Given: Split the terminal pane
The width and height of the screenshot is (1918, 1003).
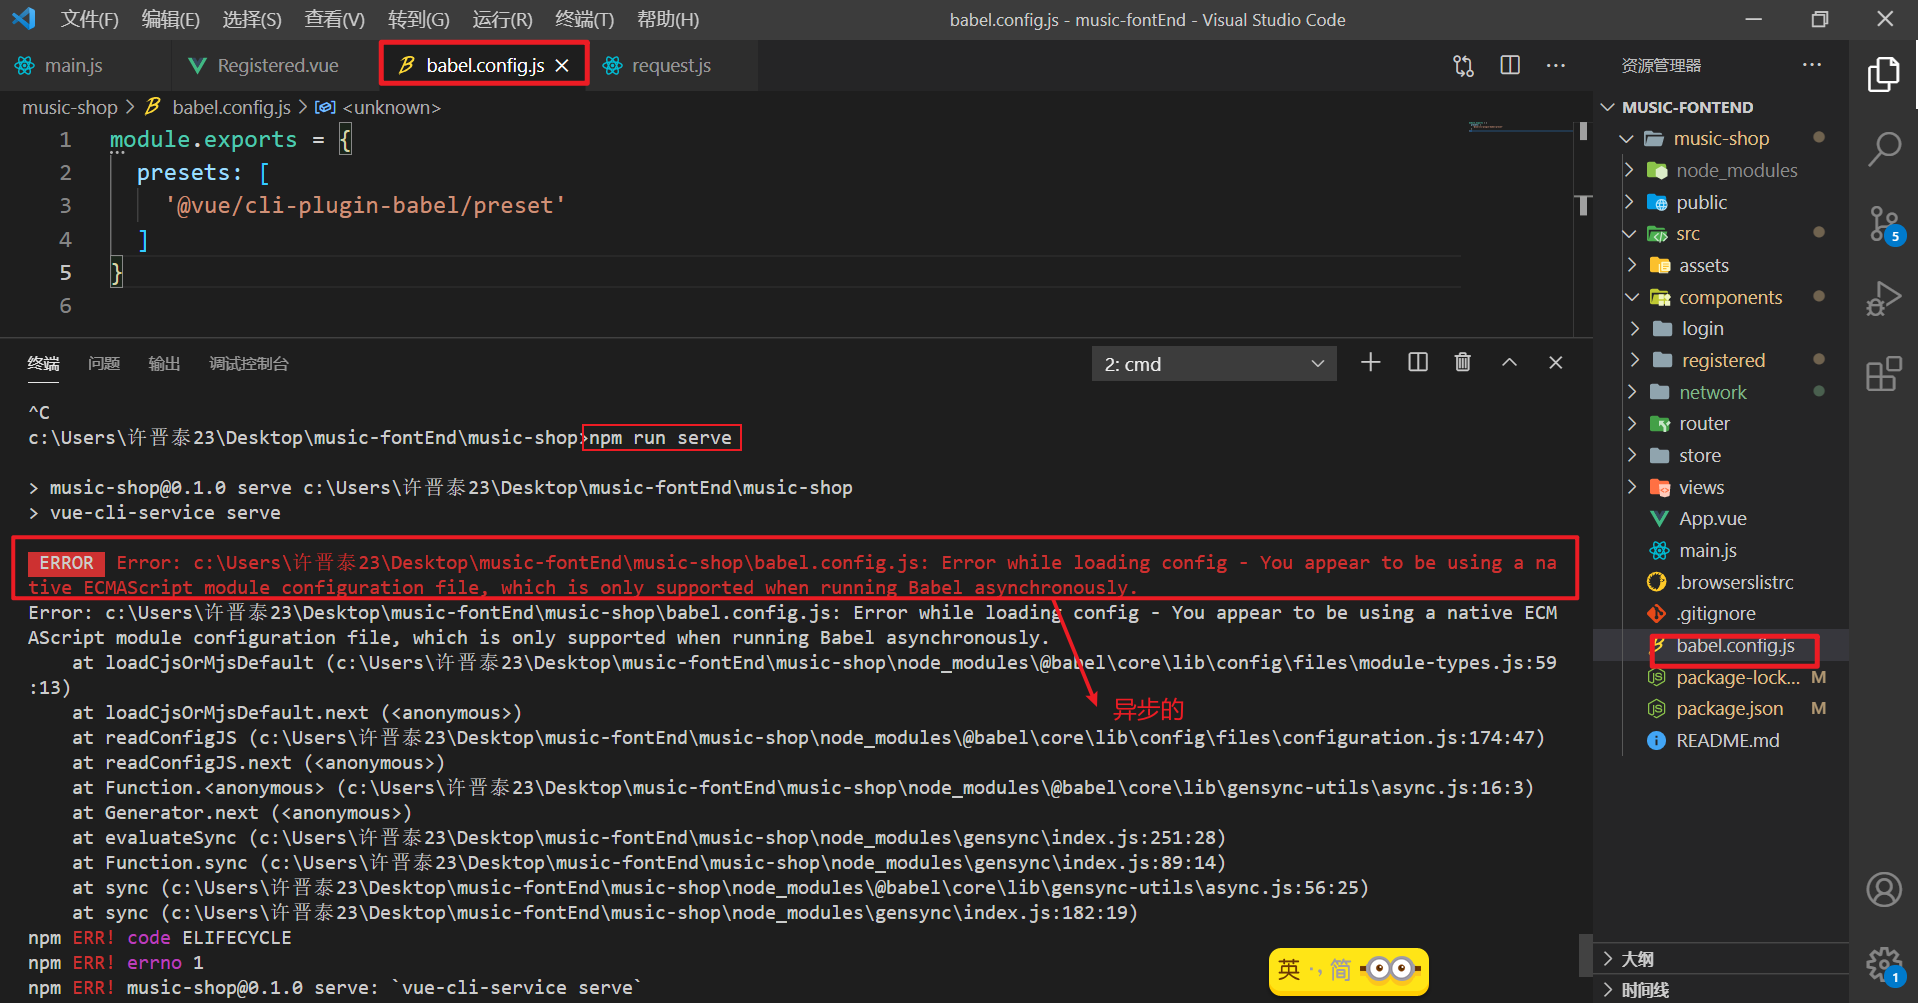Looking at the screenshot, I should (1417, 362).
